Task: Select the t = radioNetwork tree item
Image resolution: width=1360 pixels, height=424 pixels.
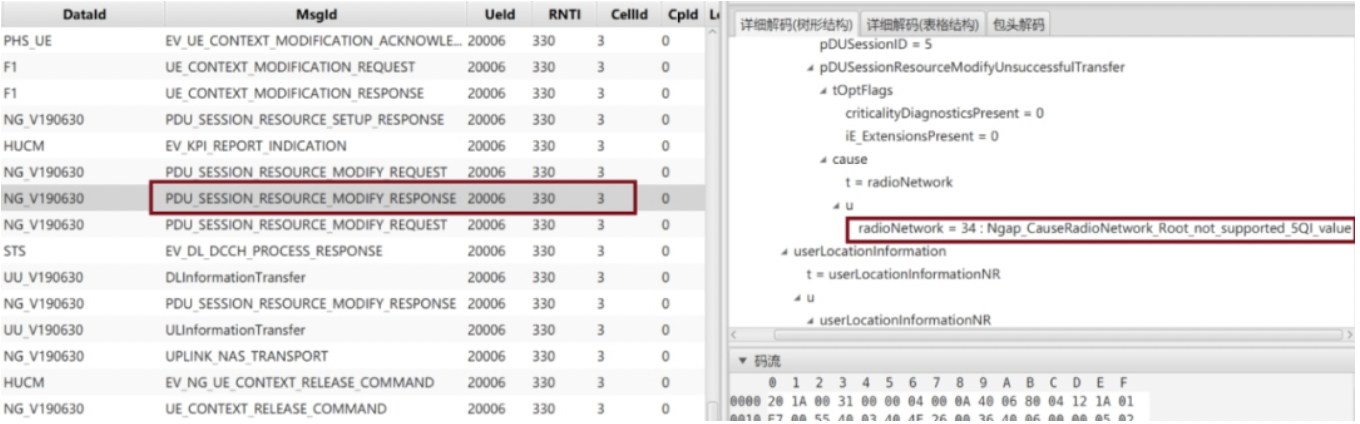Action: click(899, 183)
